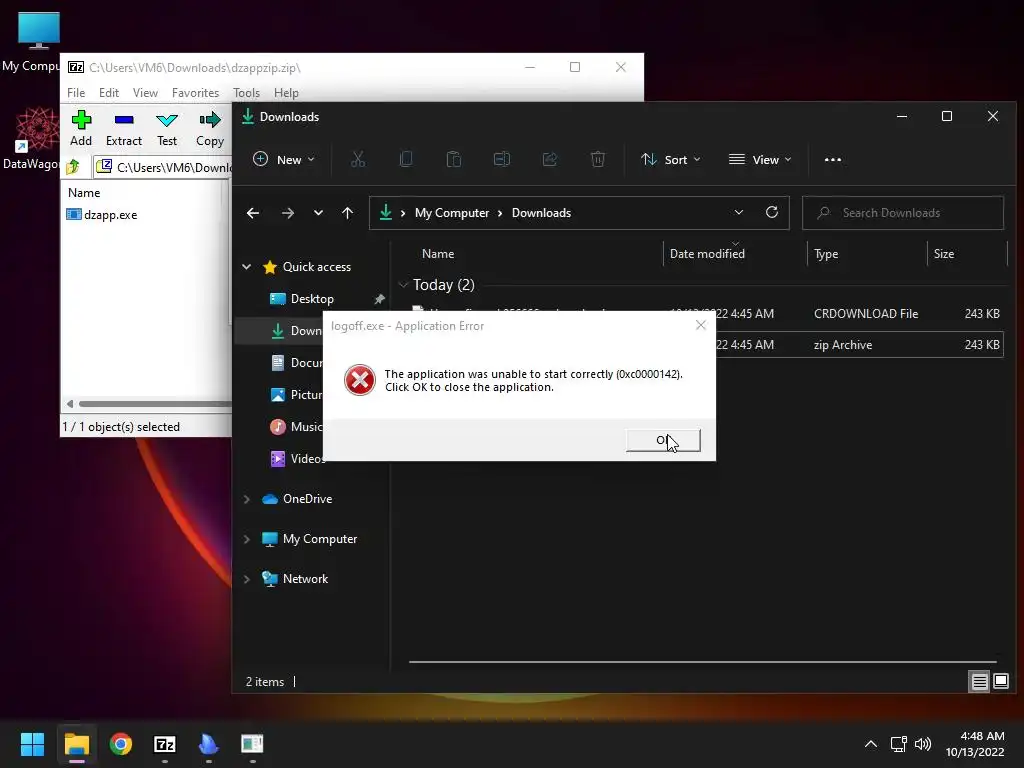Sort by Type column in Explorer
Viewport: 1024px width, 768px height.
(826, 254)
